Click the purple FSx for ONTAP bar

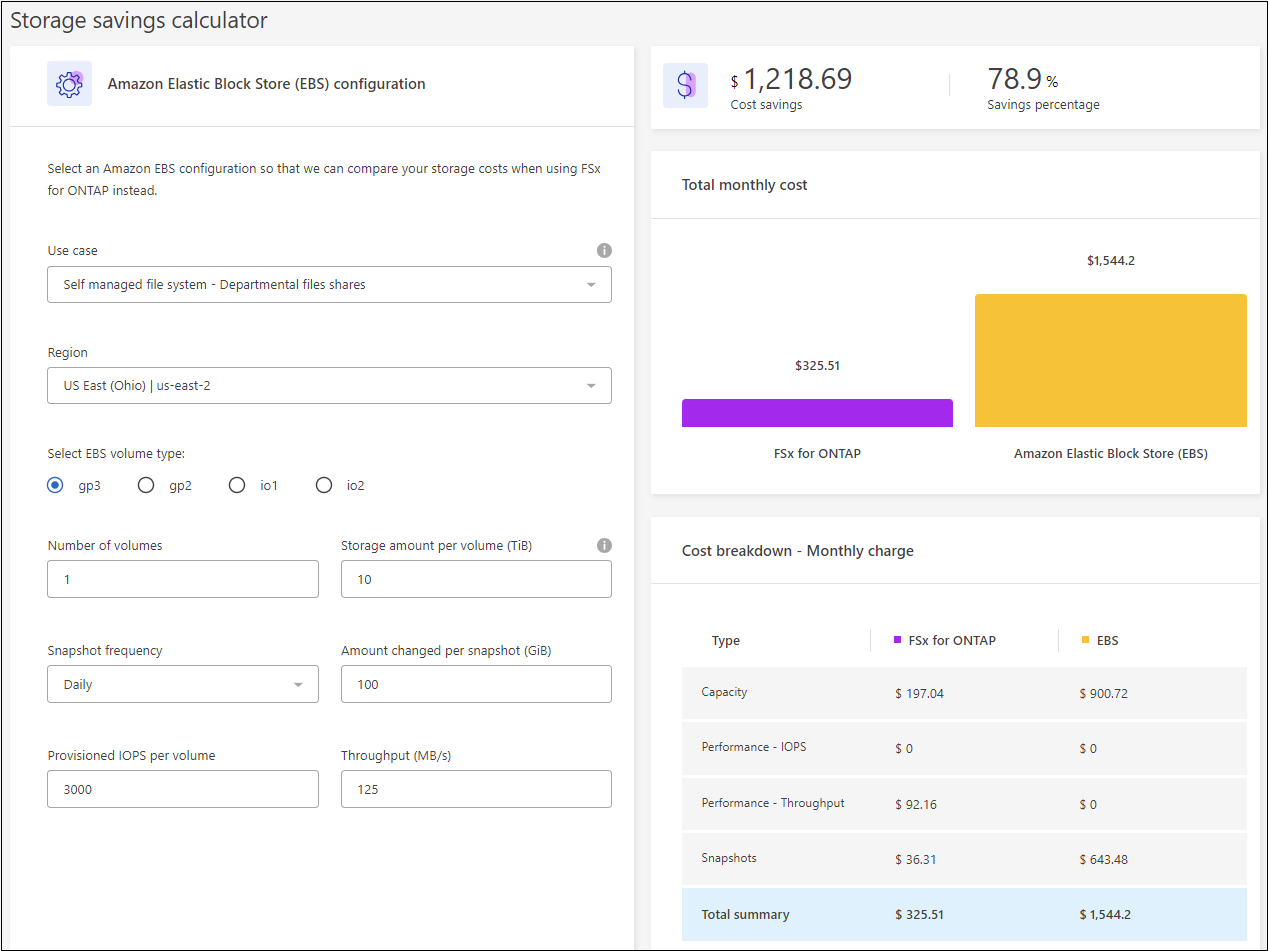[x=817, y=413]
